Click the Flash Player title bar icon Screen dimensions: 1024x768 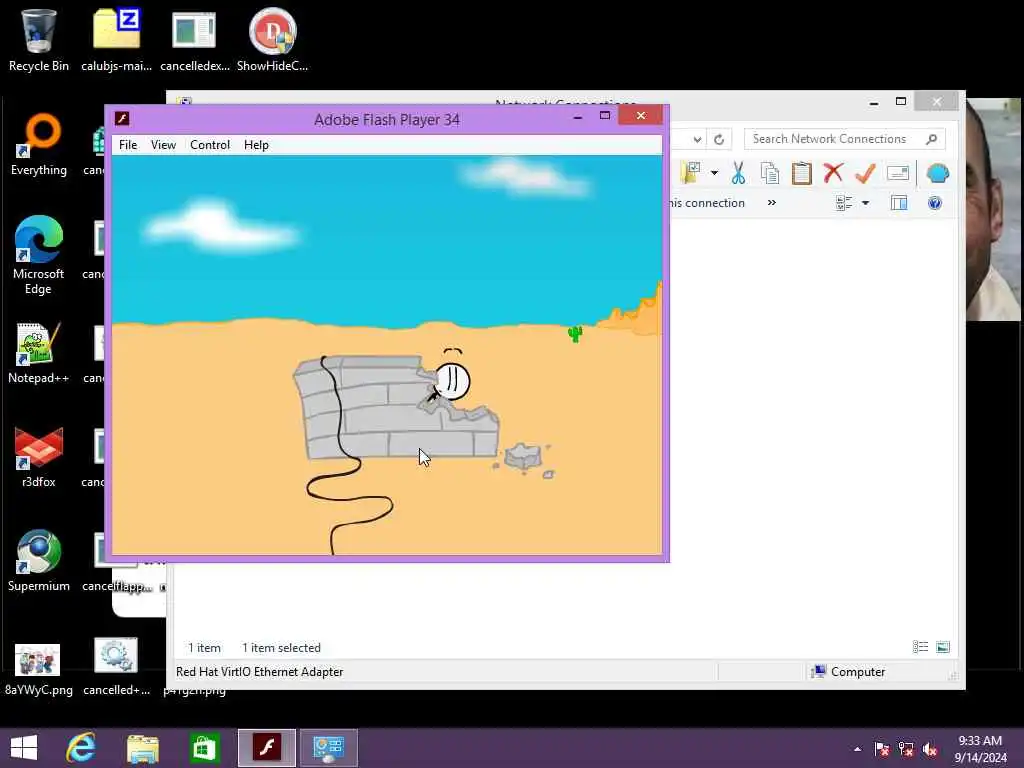122,118
